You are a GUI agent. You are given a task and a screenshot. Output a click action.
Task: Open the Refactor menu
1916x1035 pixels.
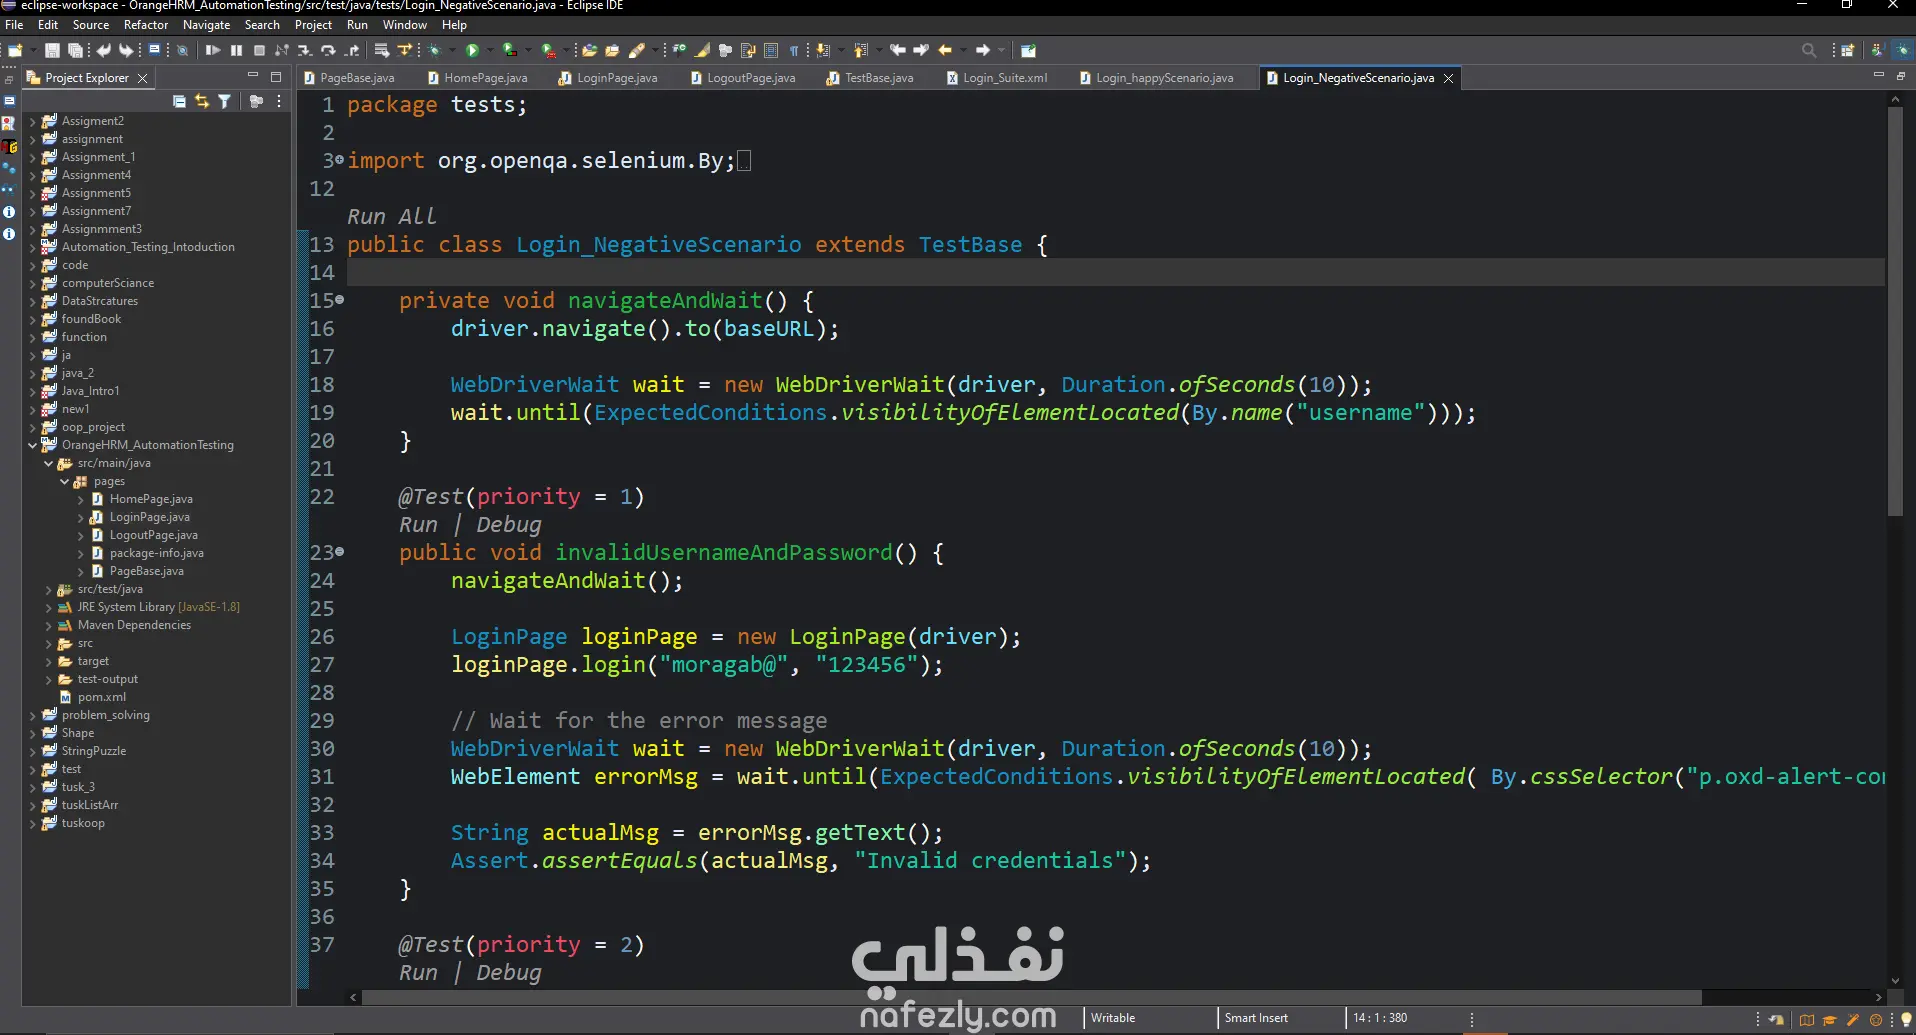click(x=146, y=25)
